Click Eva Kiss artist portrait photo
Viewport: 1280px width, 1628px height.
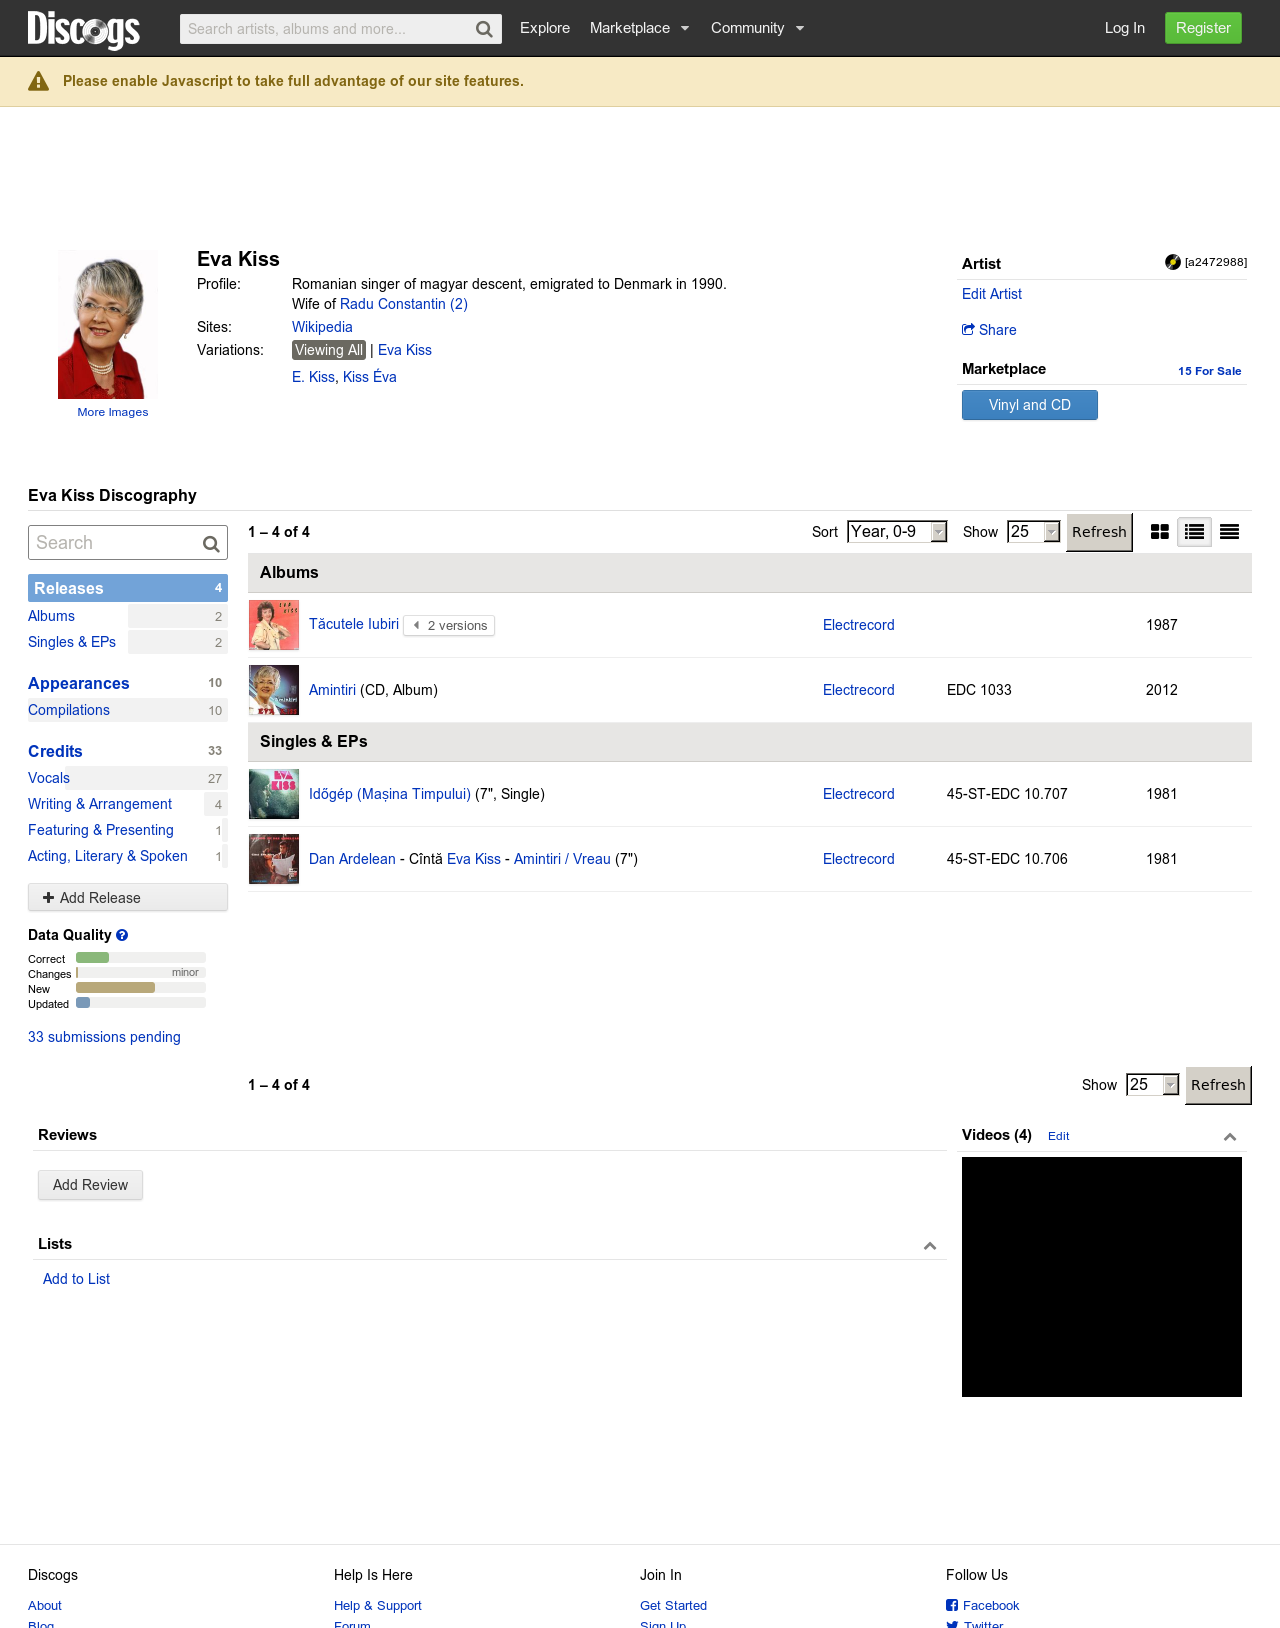(108, 325)
